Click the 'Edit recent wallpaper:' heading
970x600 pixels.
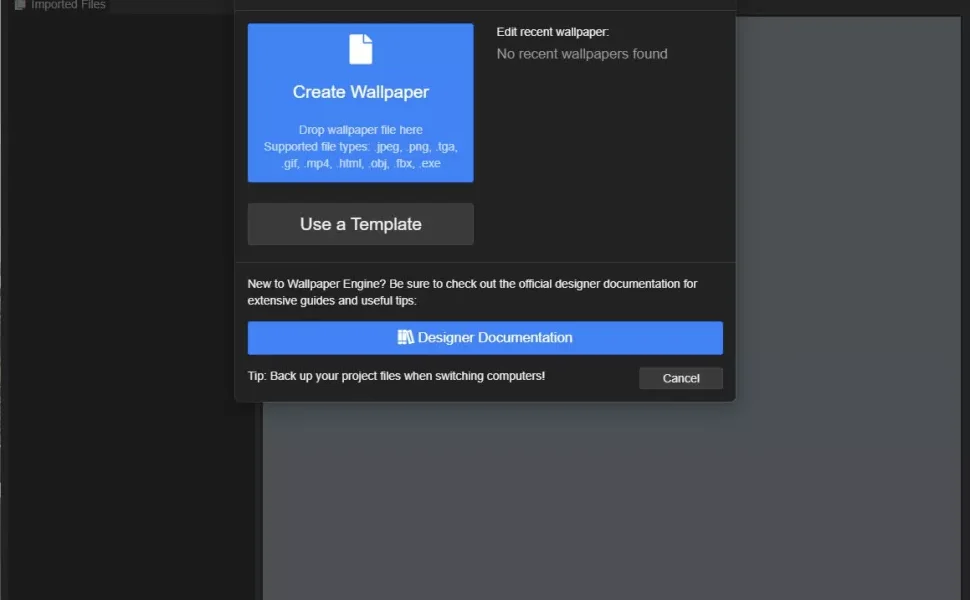tap(552, 32)
